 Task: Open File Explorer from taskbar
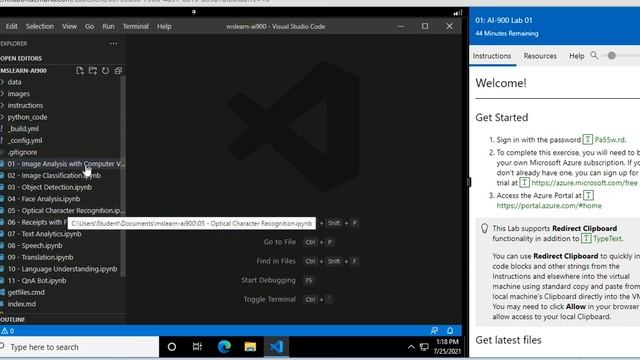250,347
